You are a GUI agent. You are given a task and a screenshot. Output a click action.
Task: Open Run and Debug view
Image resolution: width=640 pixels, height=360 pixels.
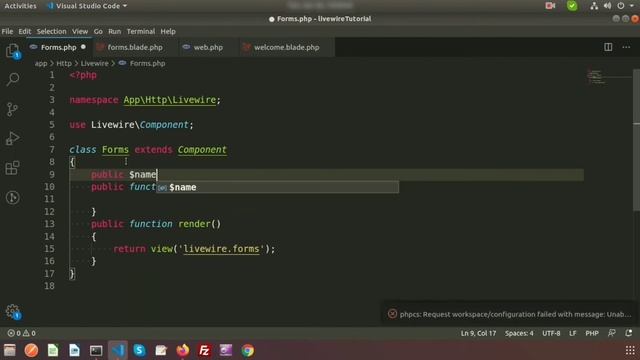coord(13,138)
